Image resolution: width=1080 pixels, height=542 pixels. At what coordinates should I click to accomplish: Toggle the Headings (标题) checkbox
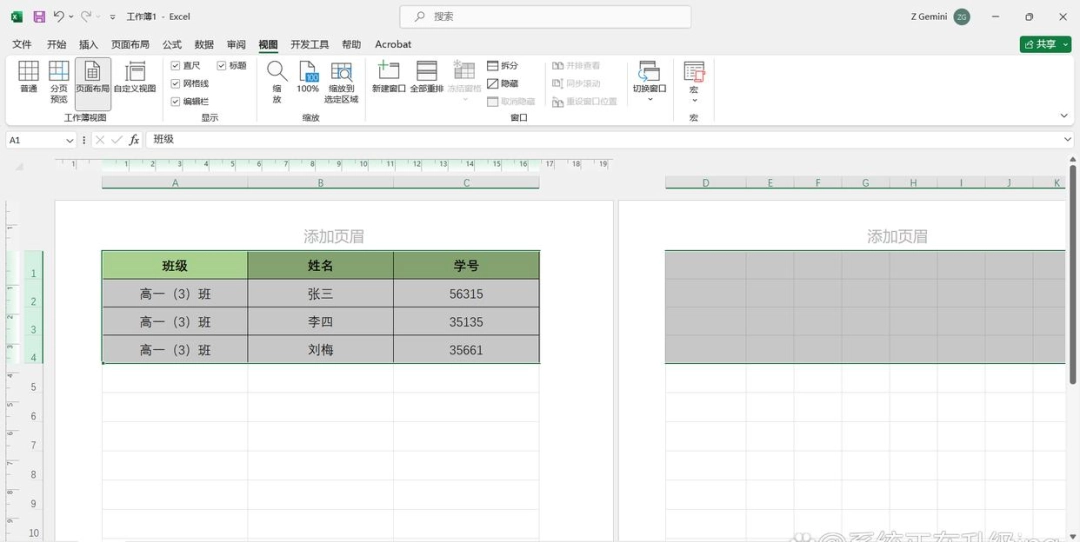point(222,65)
